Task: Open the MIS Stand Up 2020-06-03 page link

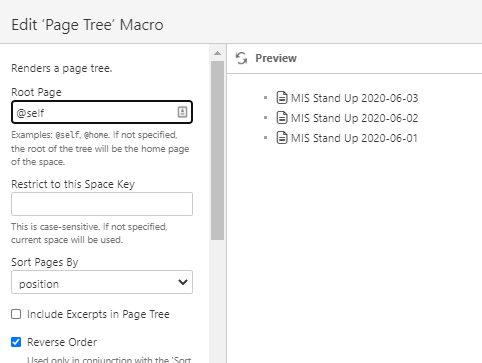Action: [x=354, y=98]
